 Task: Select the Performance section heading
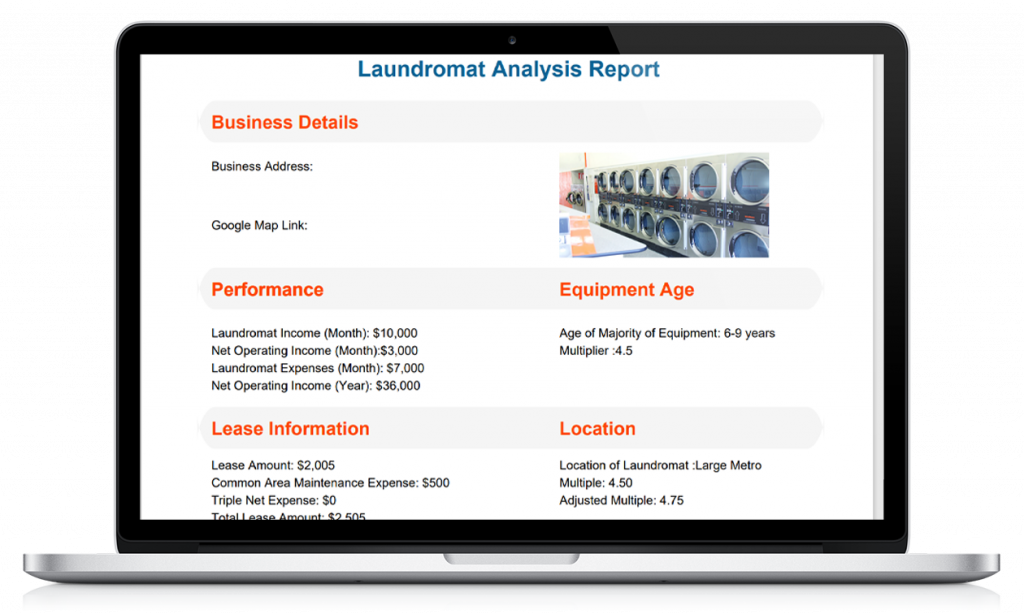point(267,290)
